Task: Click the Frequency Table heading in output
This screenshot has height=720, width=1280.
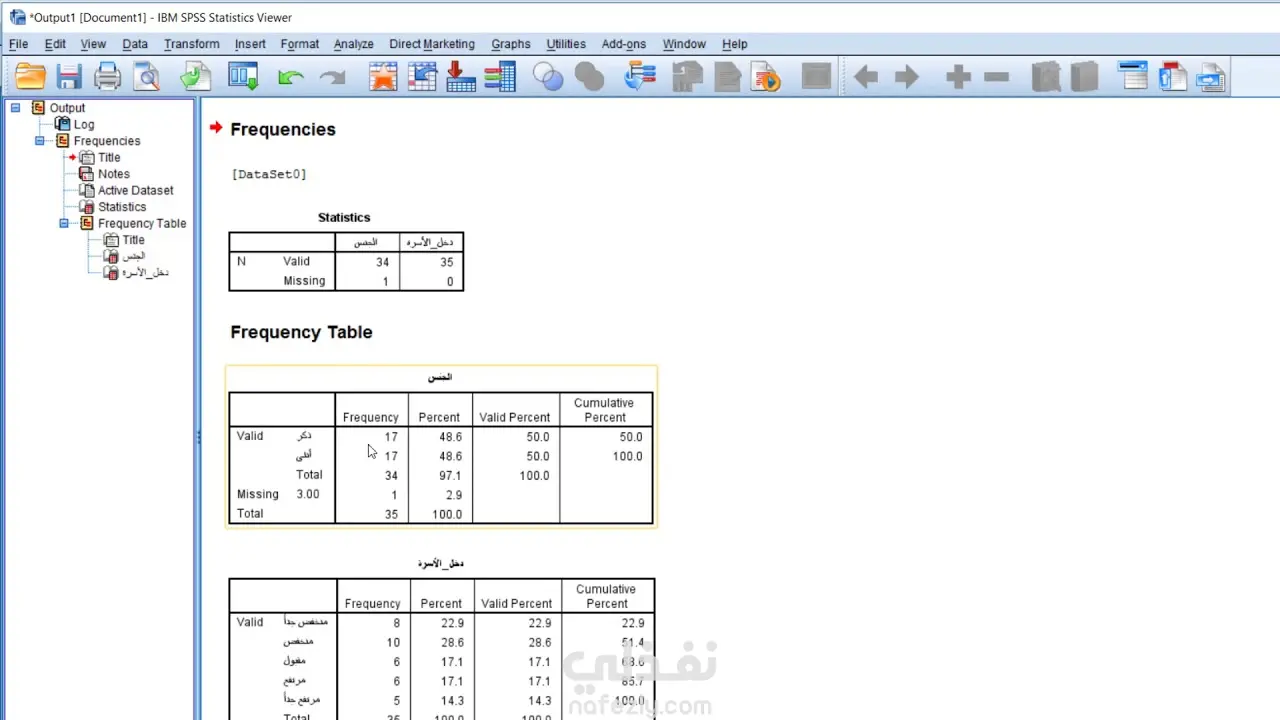Action: tap(301, 332)
